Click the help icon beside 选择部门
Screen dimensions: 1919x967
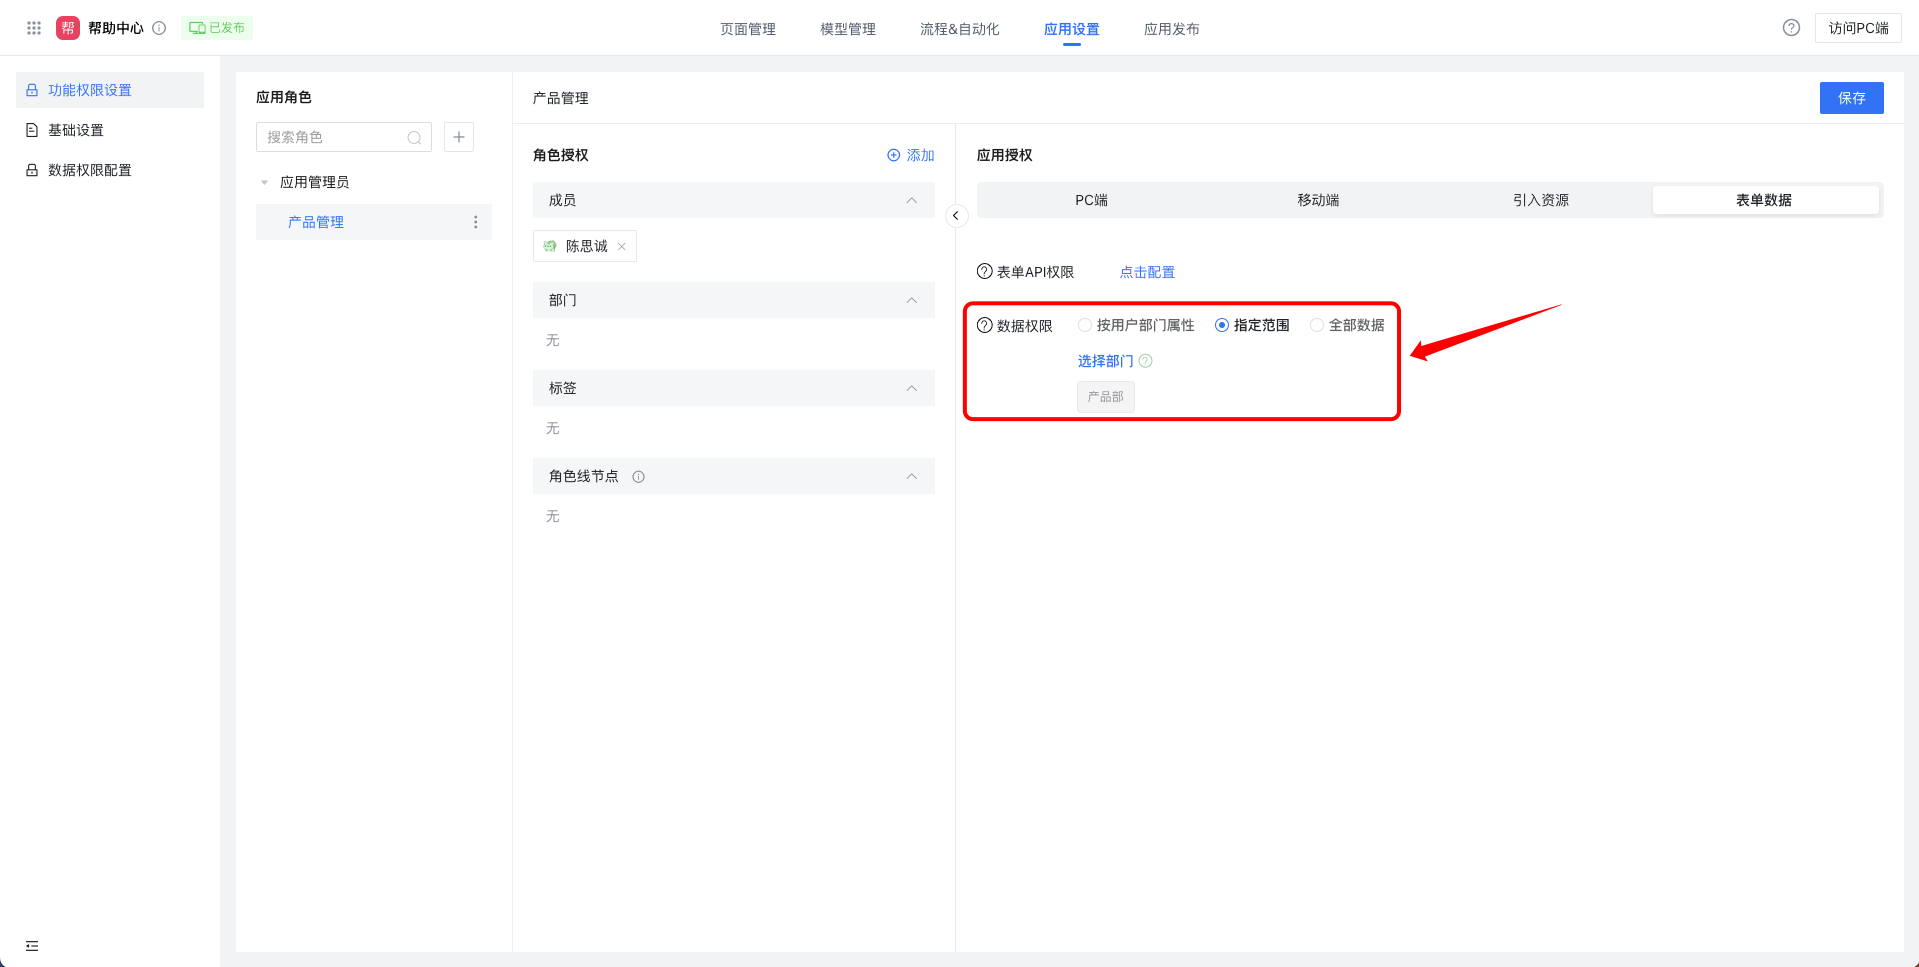(1146, 361)
